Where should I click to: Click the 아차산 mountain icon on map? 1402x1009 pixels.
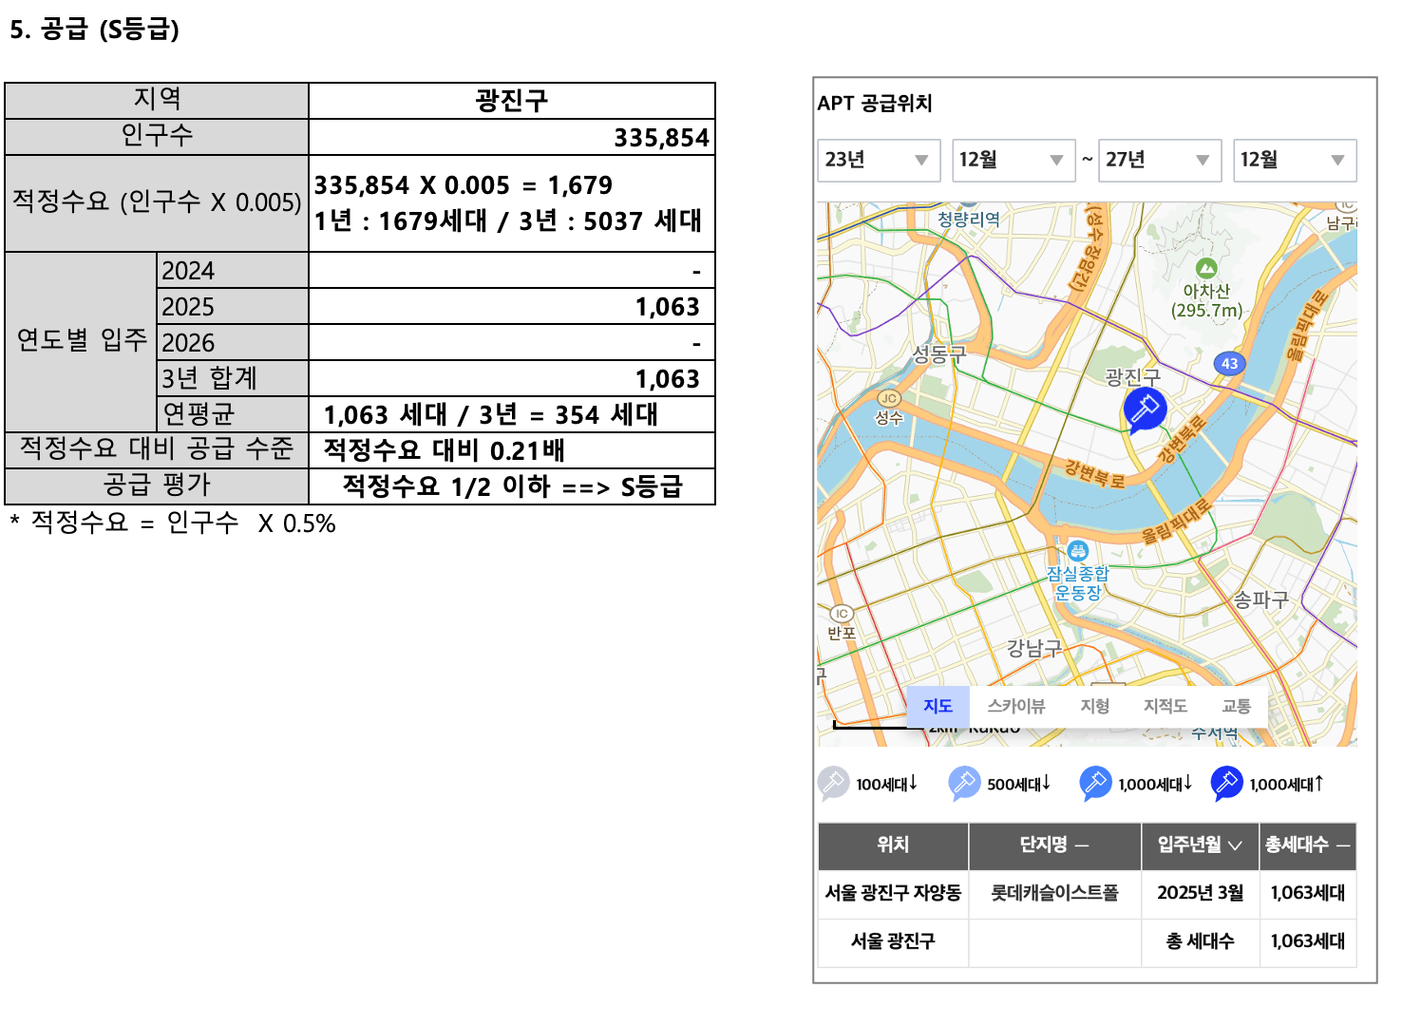point(1207,268)
